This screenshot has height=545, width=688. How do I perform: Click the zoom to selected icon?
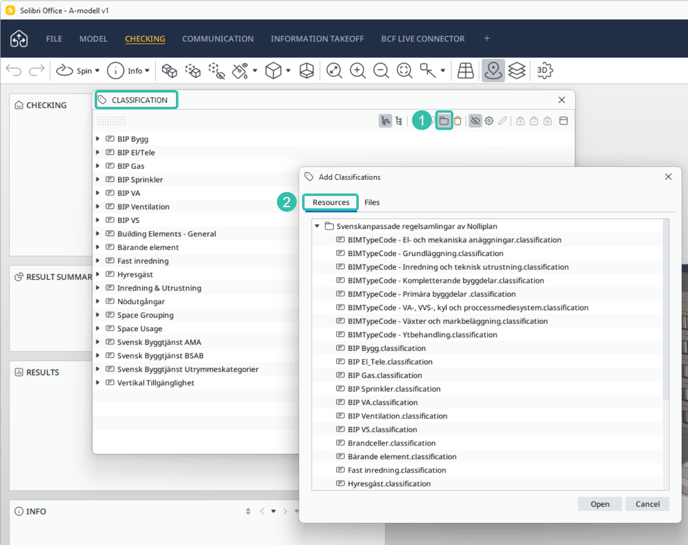point(404,70)
